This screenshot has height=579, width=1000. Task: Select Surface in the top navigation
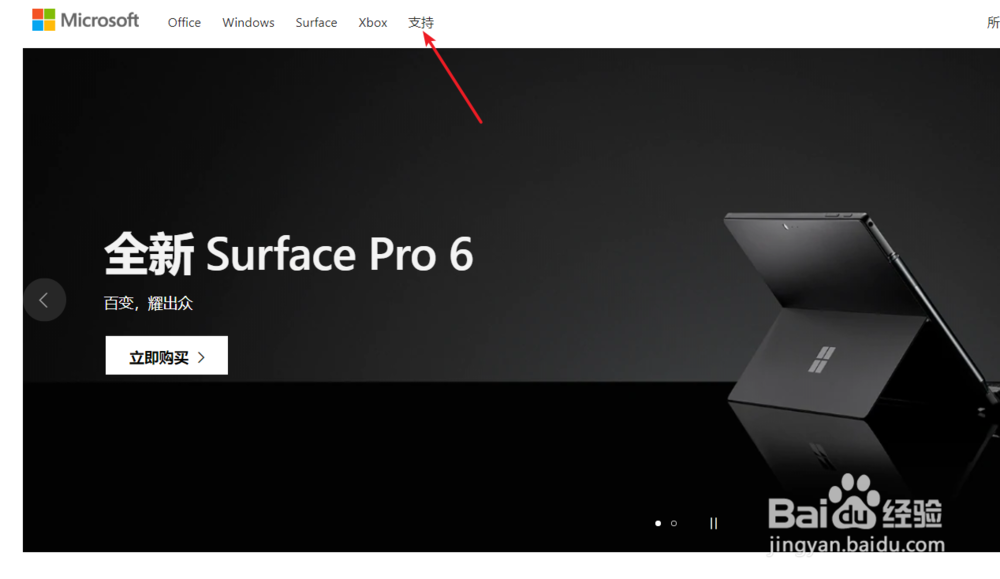coord(316,22)
